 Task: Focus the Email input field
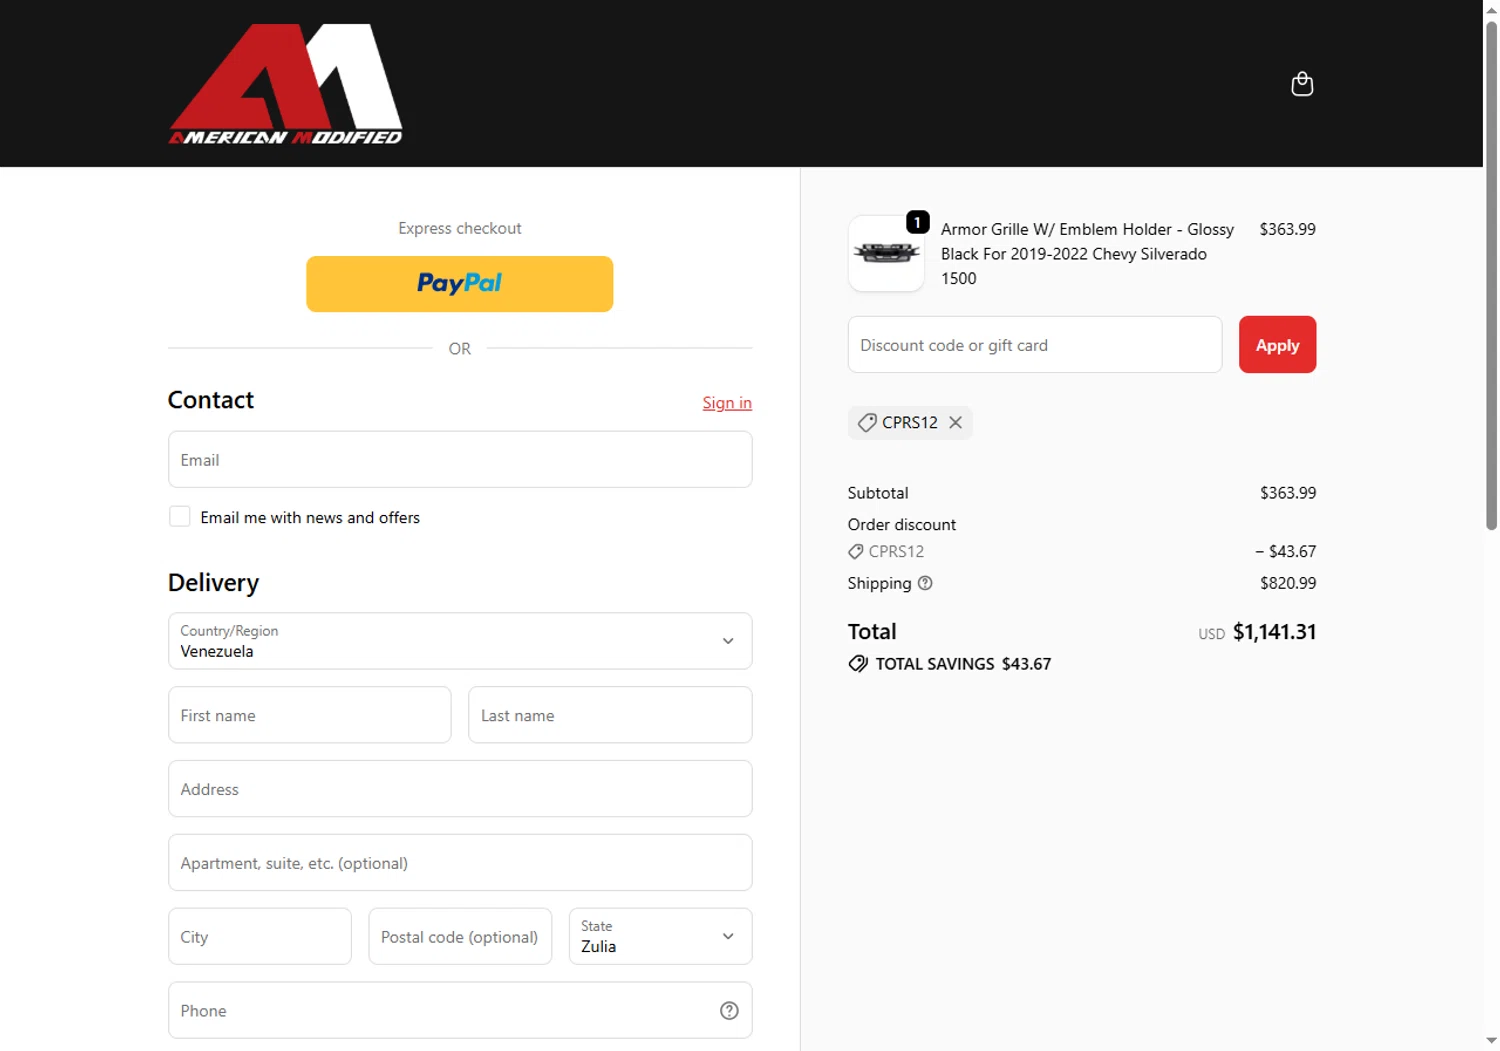[460, 460]
